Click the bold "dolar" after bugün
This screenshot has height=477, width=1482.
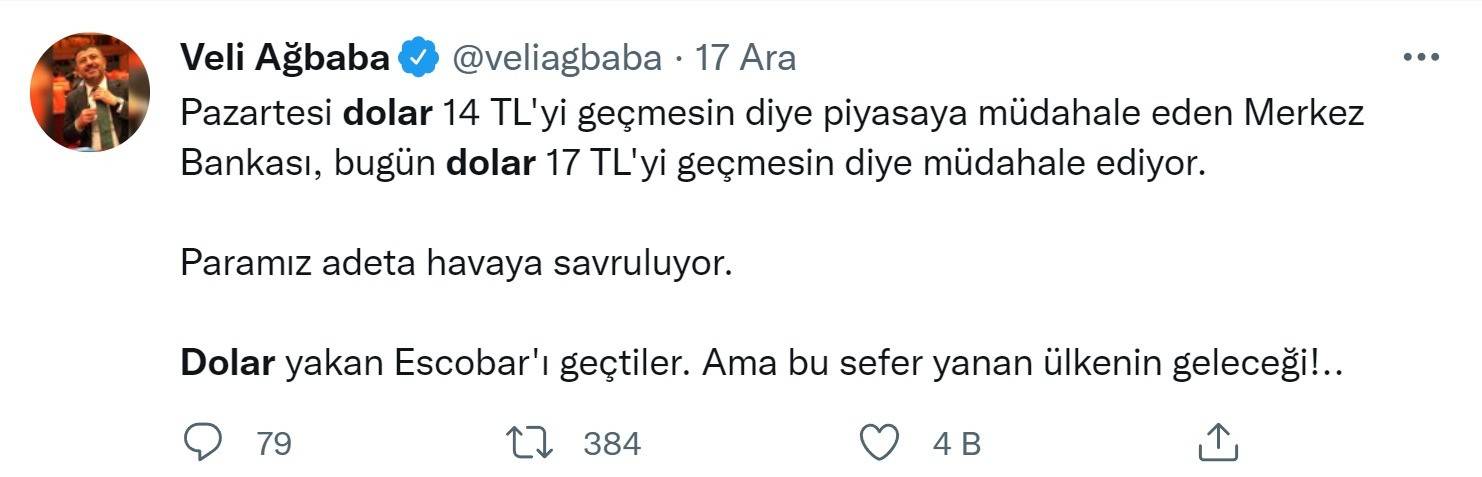pyautogui.click(x=489, y=163)
